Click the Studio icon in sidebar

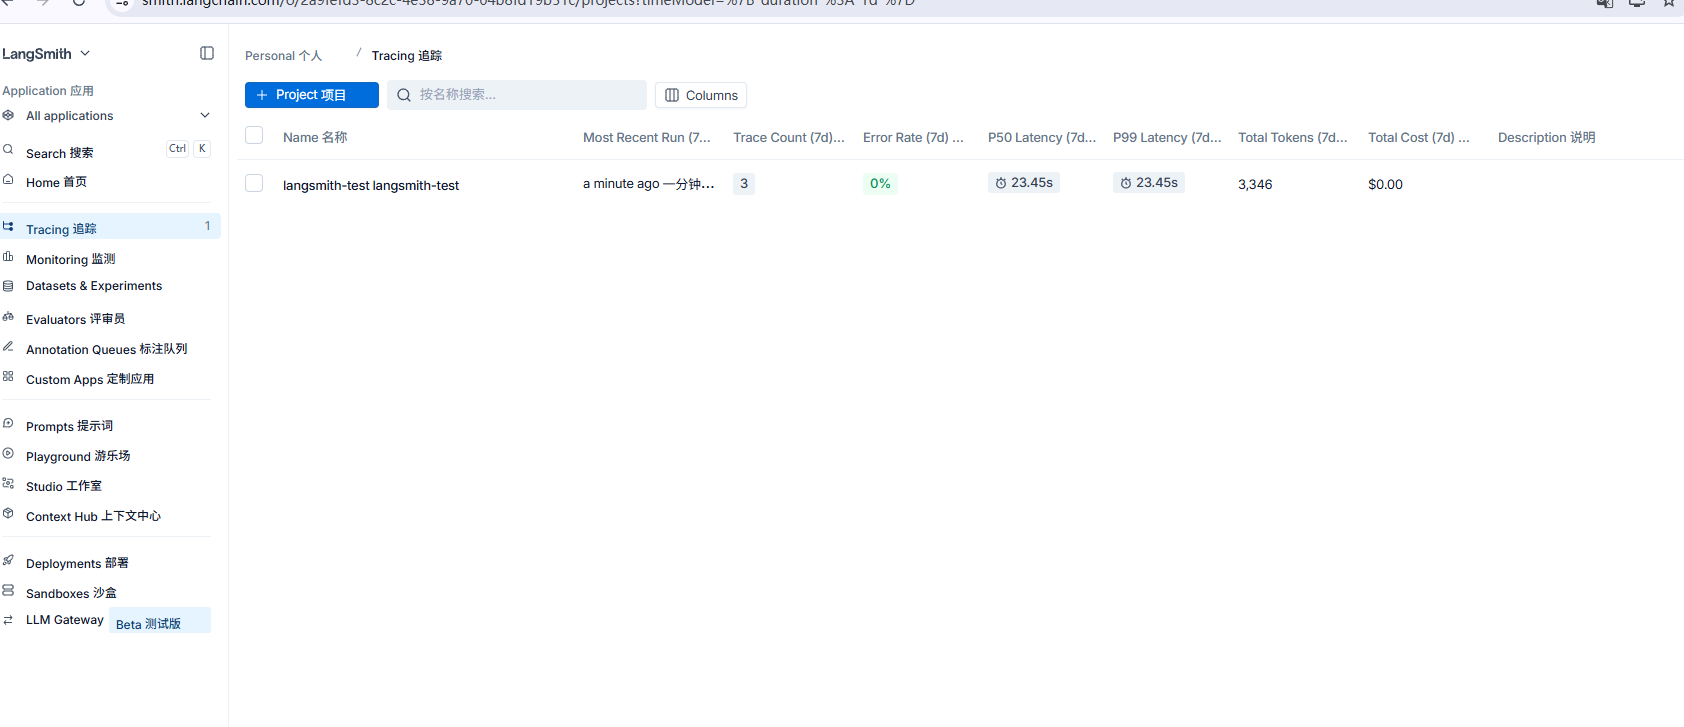coord(8,483)
